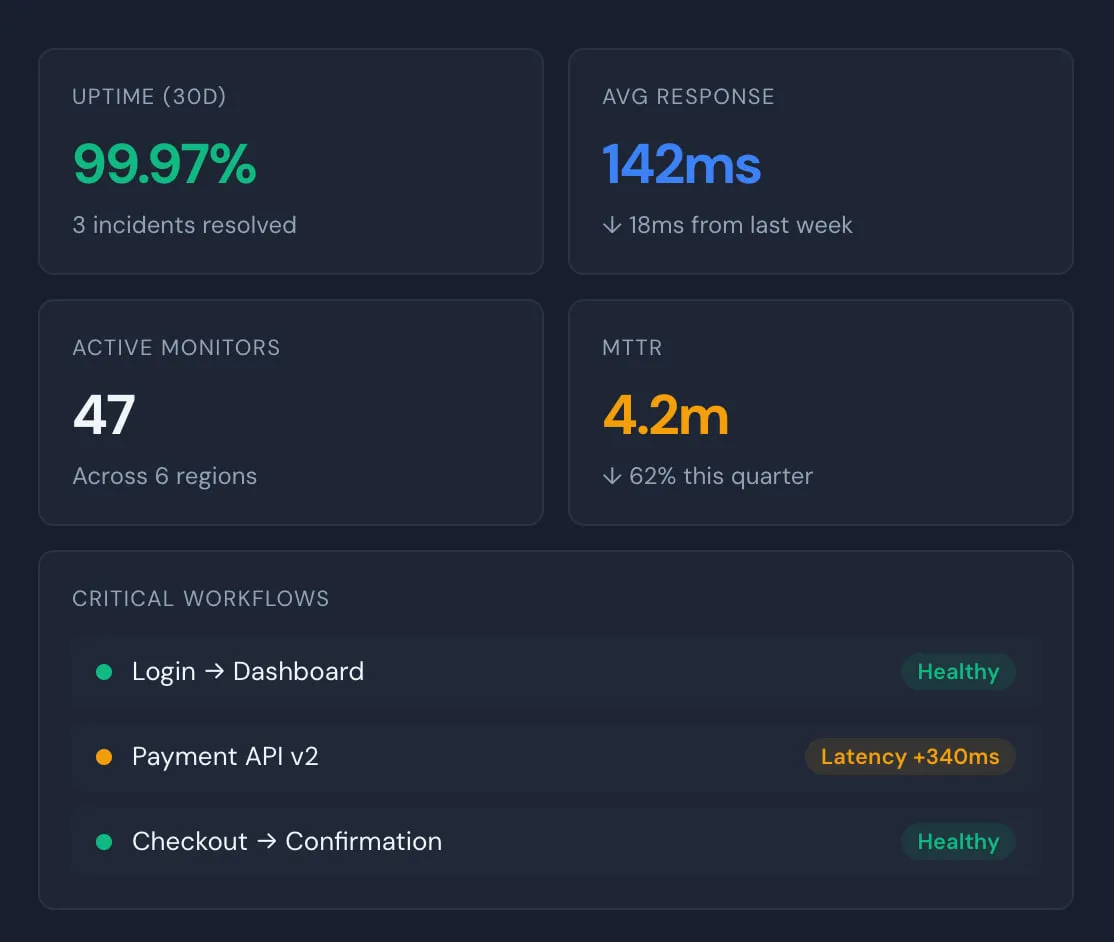This screenshot has height=942, width=1114.
Task: Click the down-arrow trend icon beside "18ms from last week"
Action: pyautogui.click(x=610, y=225)
